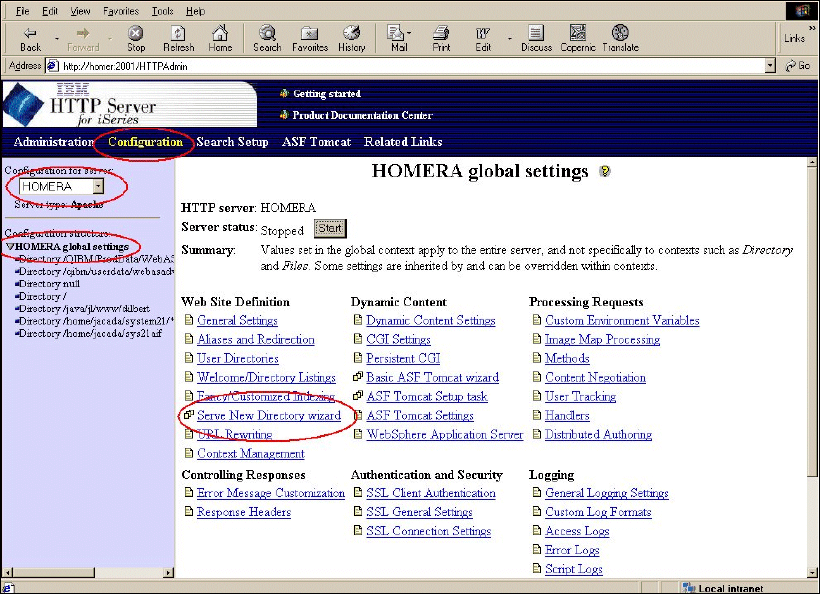This screenshot has width=820, height=594.
Task: Click the page icon beside General Settings
Action: pos(189,320)
